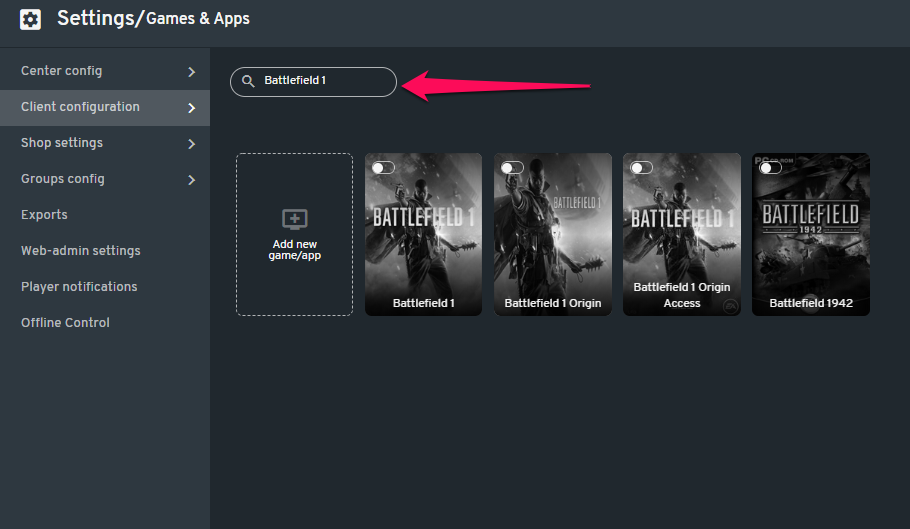This screenshot has height=529, width=910.
Task: Enable the Battlefield 1 Origin toggle
Action: (512, 168)
